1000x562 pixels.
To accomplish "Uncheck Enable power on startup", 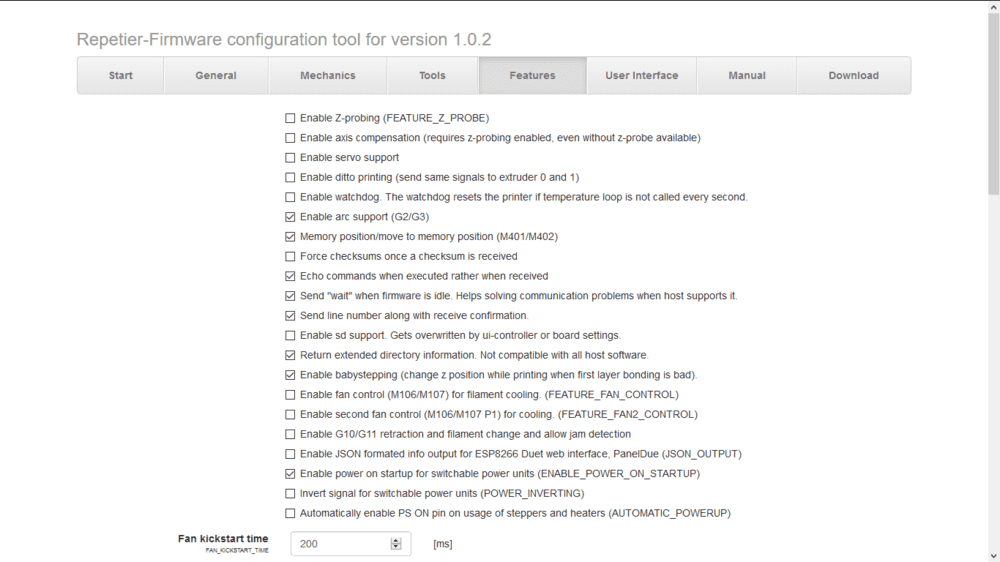I will click(291, 474).
